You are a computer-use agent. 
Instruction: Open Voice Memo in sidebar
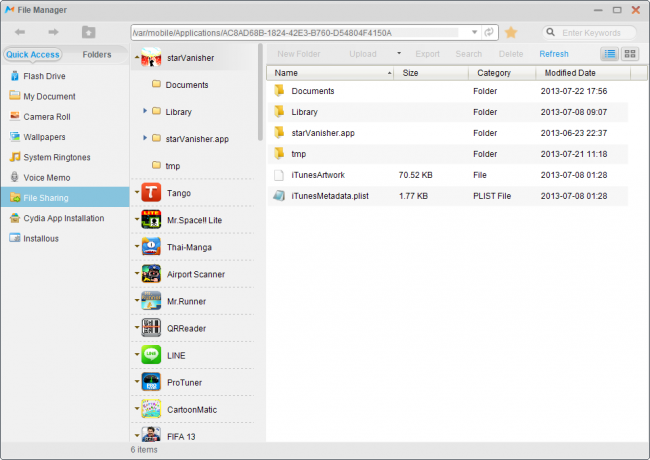[40, 178]
